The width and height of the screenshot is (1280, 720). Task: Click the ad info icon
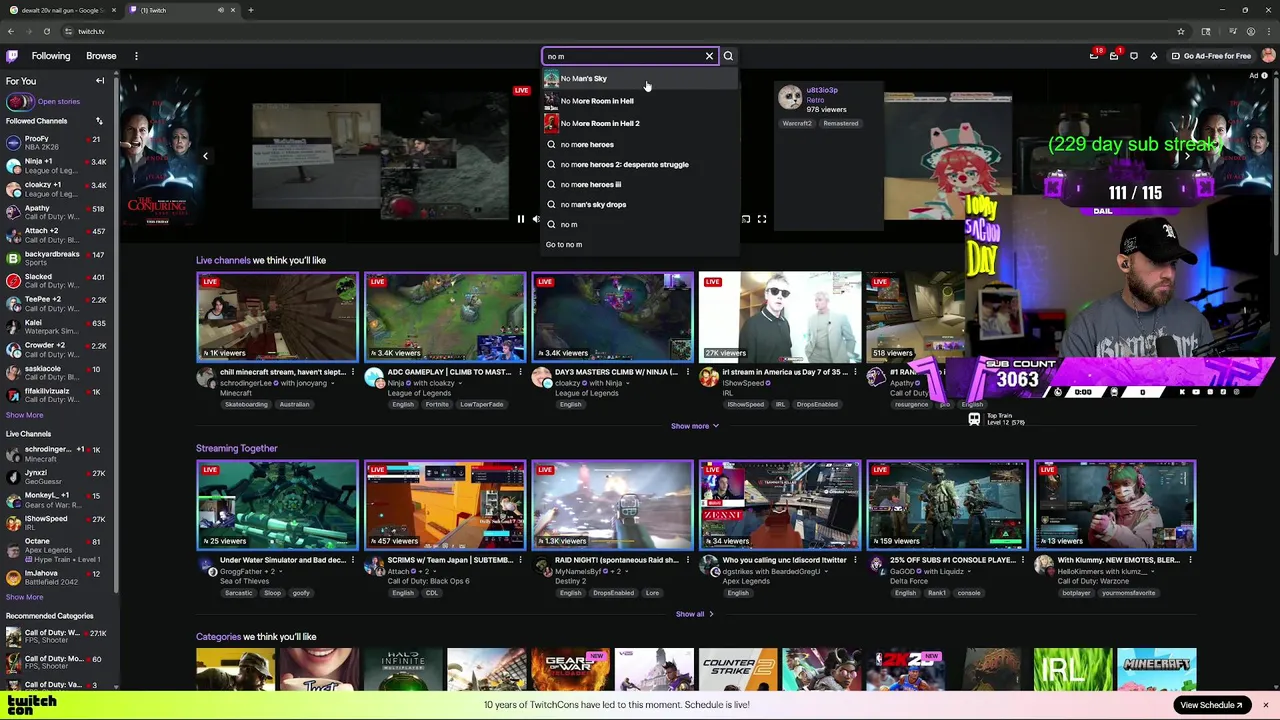[1265, 75]
